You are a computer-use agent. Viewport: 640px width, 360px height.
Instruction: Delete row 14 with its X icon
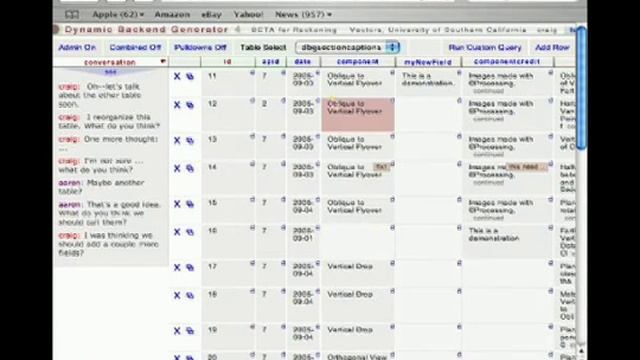[x=177, y=168]
